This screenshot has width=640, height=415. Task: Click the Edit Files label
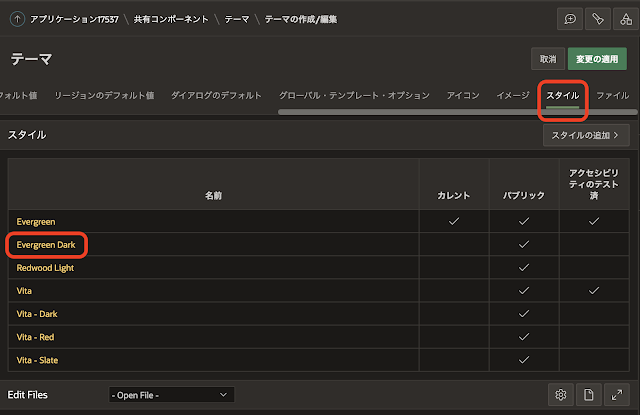28,395
